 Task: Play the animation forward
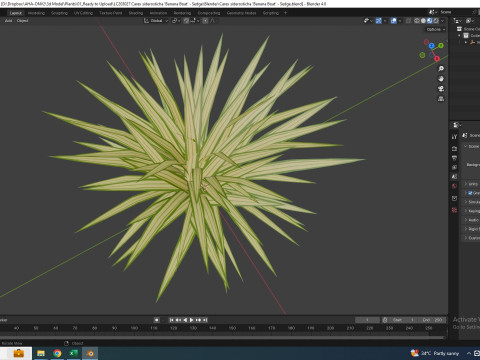(192, 320)
